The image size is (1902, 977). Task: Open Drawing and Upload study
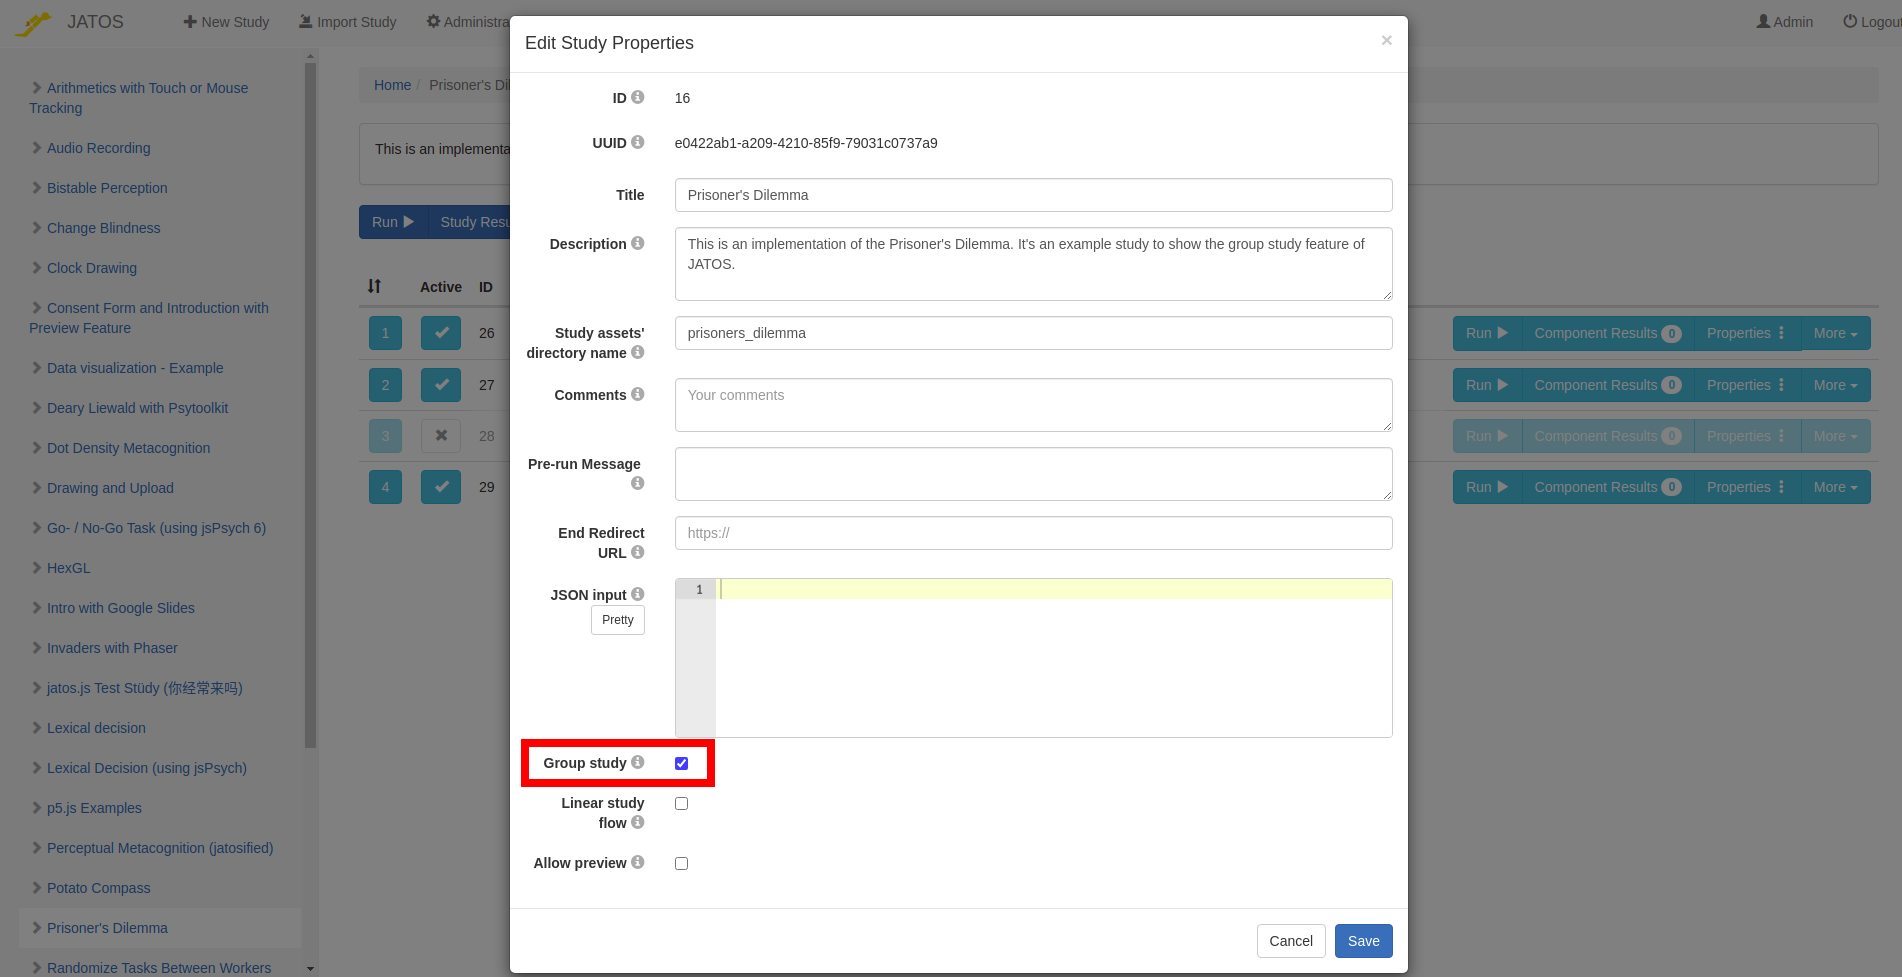(110, 488)
